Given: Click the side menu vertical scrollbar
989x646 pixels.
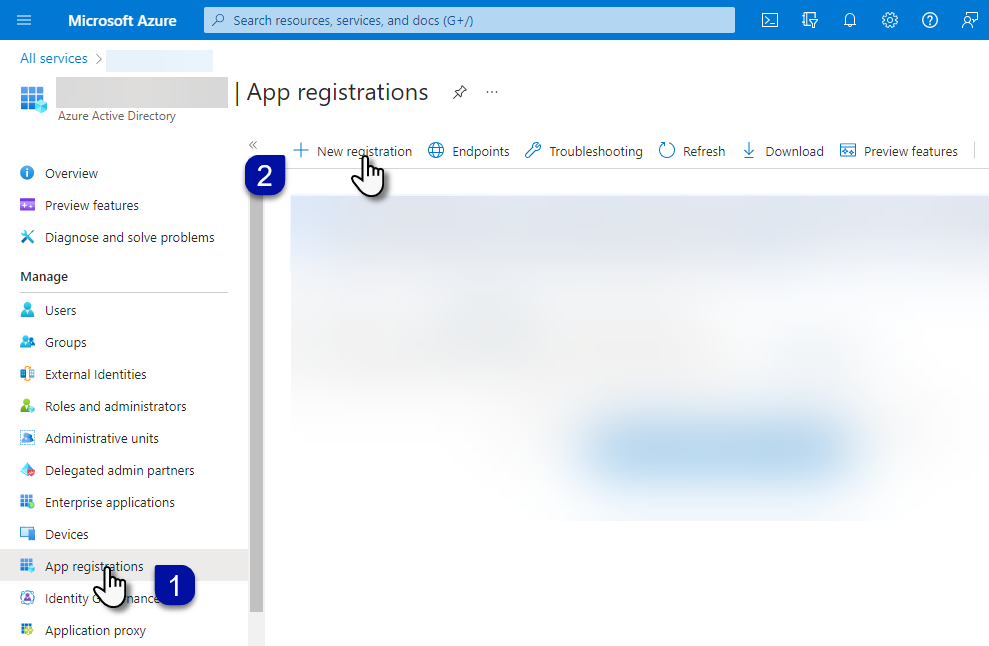Looking at the screenshot, I should coord(256,401).
